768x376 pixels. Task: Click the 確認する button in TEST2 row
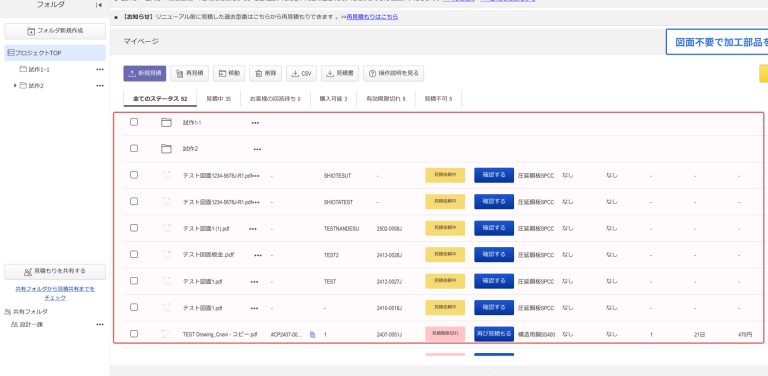[x=494, y=255]
